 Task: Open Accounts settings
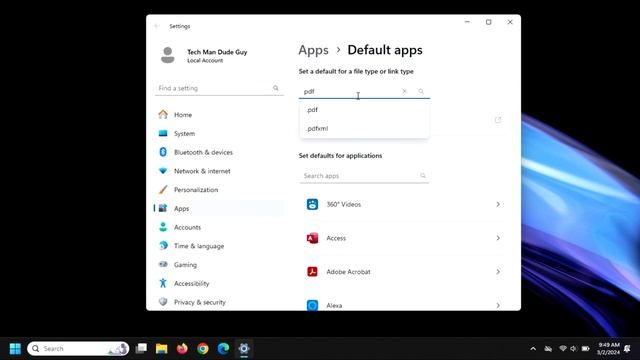tap(219, 227)
